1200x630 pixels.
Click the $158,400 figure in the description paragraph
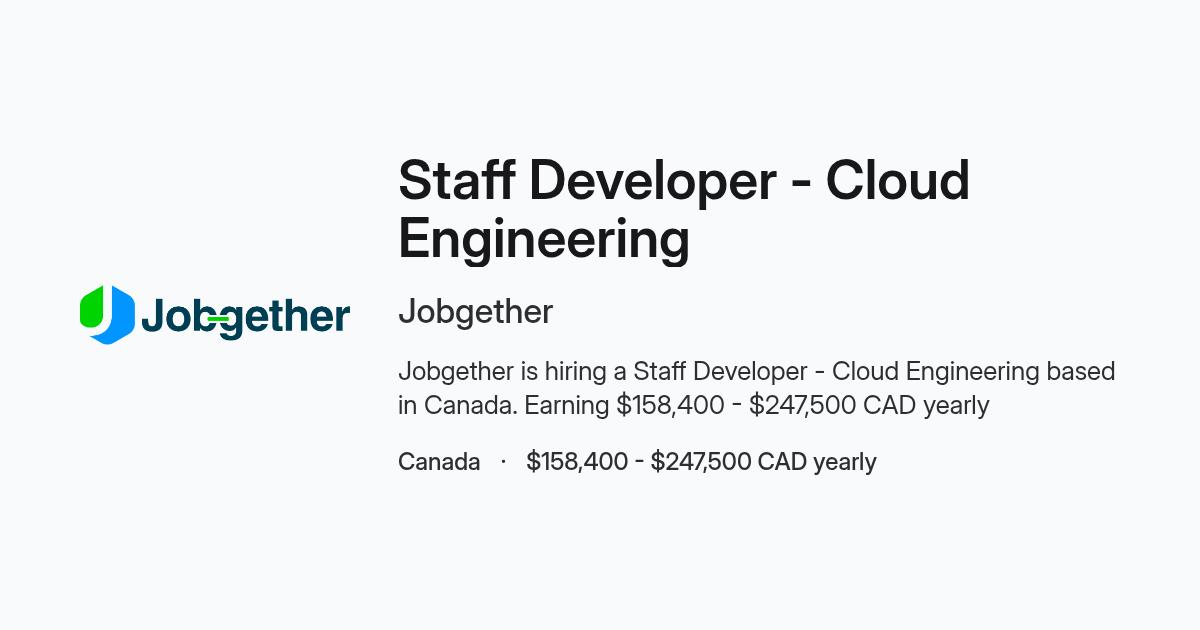[x=670, y=406]
